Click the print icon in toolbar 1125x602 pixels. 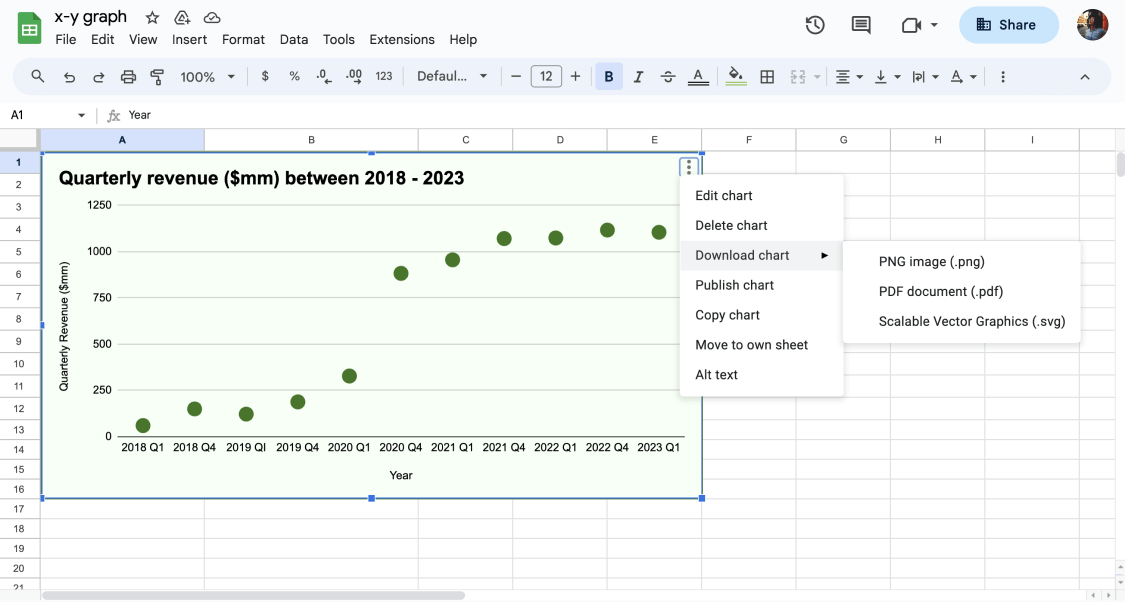[x=128, y=77]
